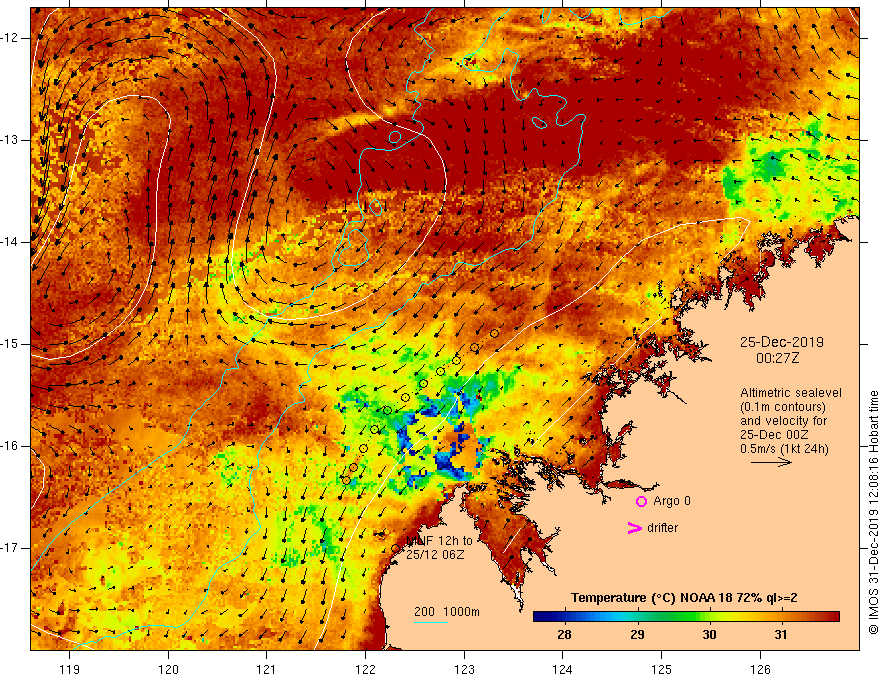Click the "25-Dec-2019" date text
Image resolution: width=880 pixels, height=680 pixels.
pos(782,342)
